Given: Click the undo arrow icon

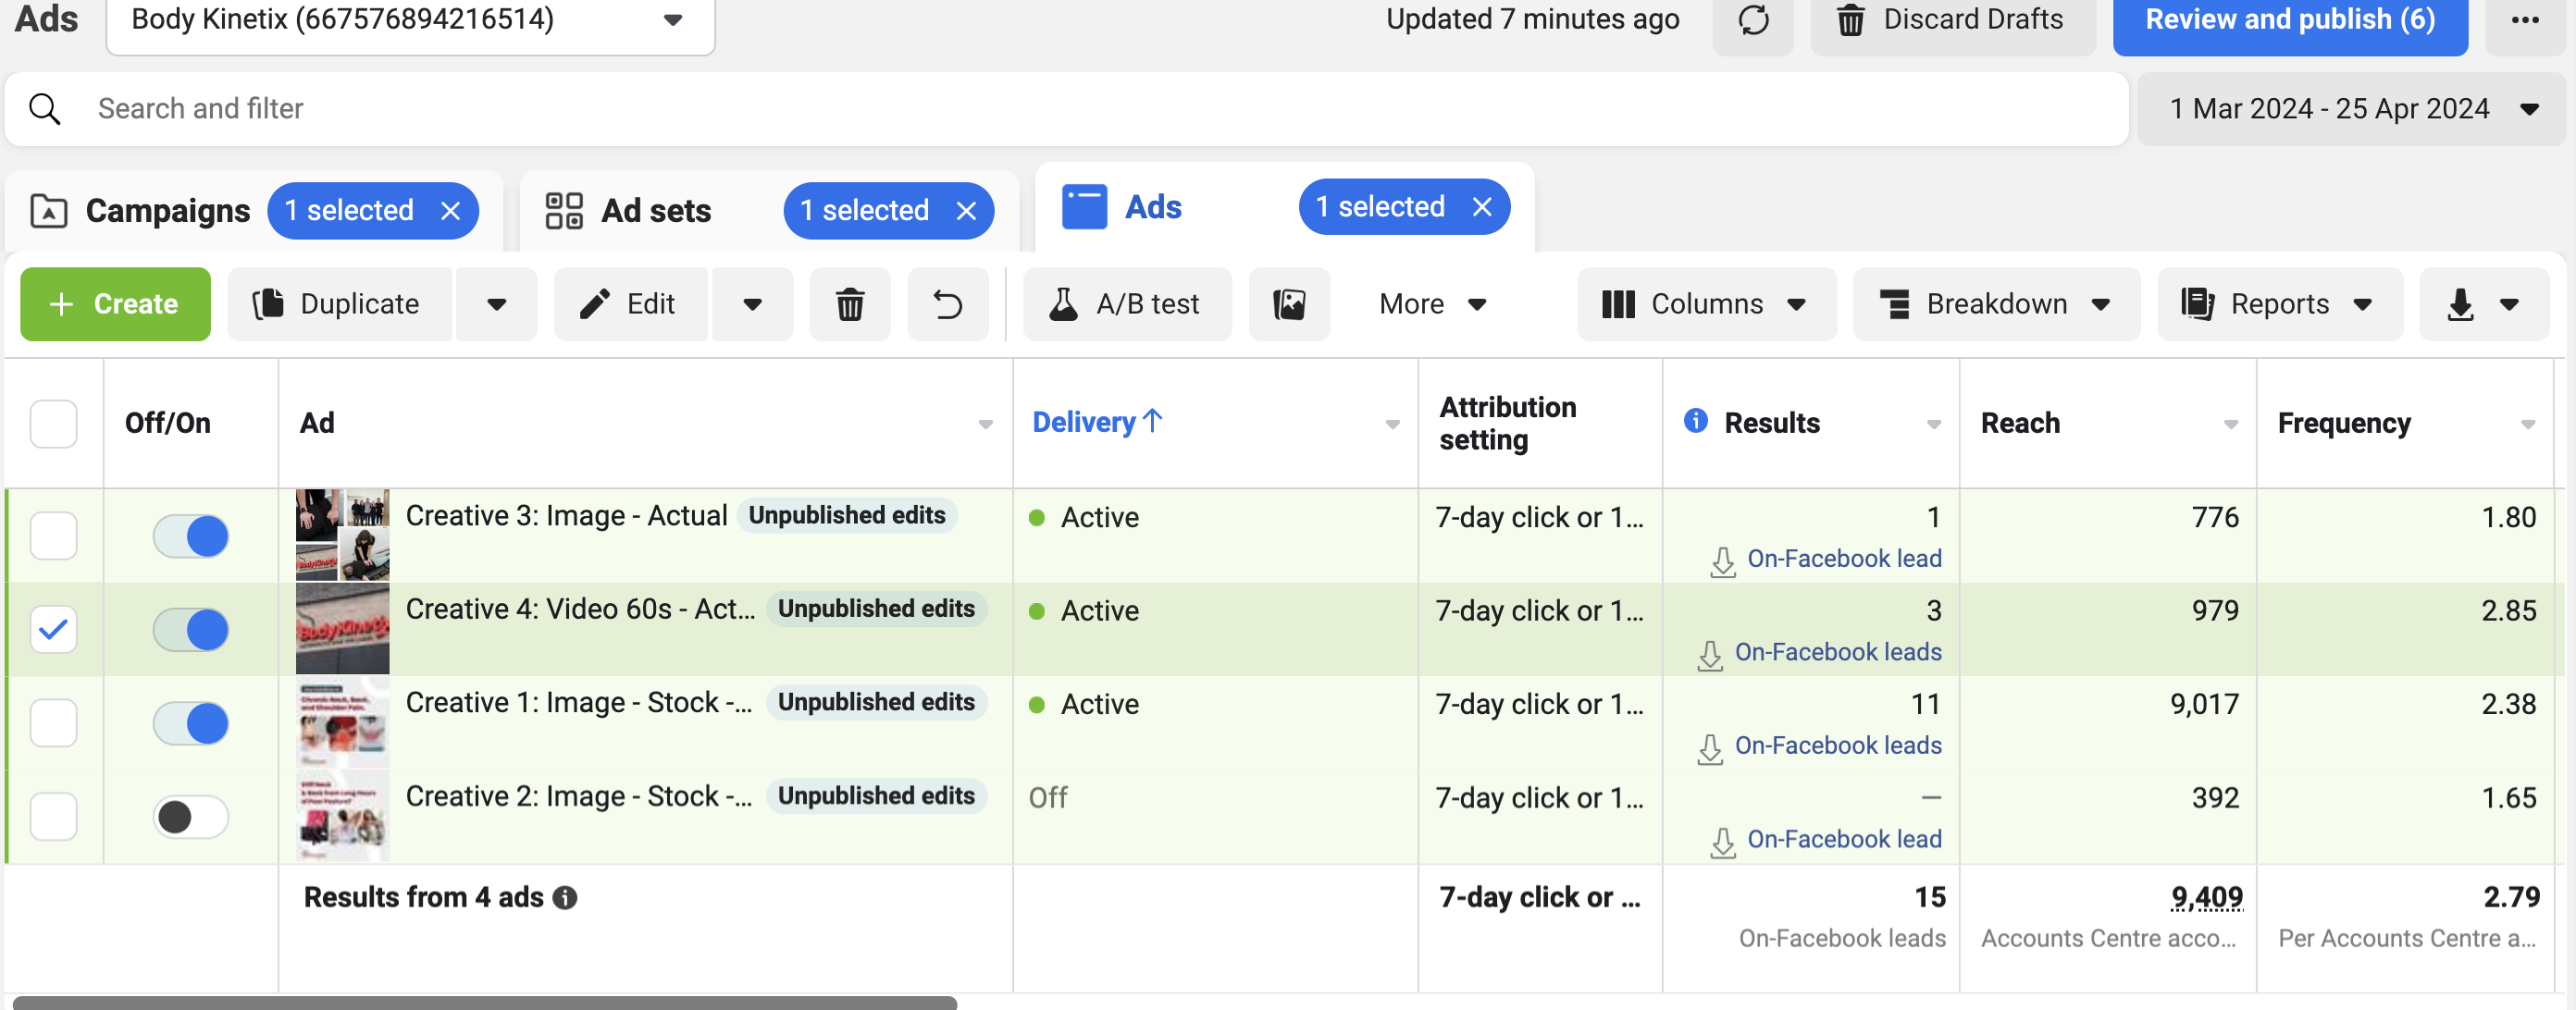Looking at the screenshot, I should 947,304.
